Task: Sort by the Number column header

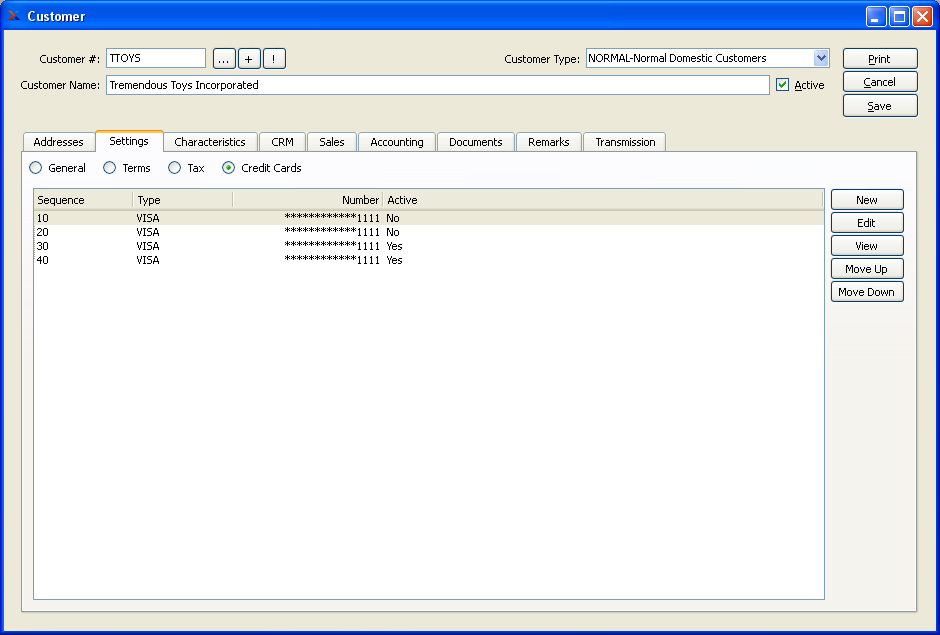Action: [308, 200]
